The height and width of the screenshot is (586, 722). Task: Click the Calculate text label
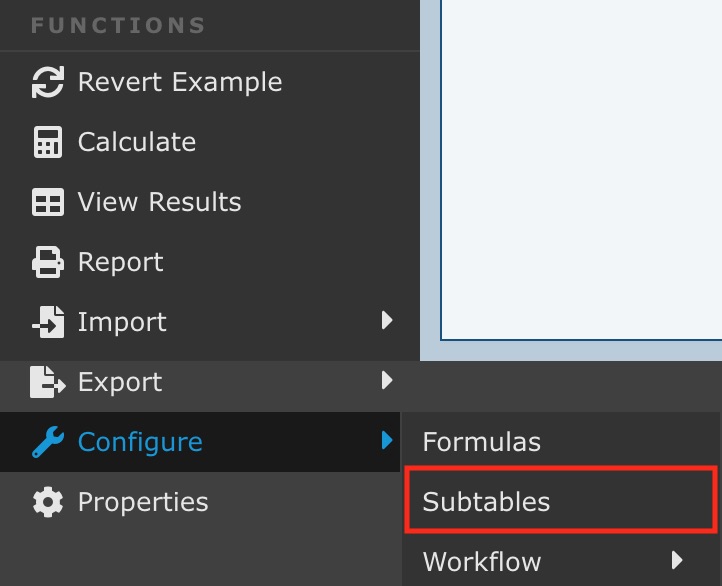tap(137, 142)
